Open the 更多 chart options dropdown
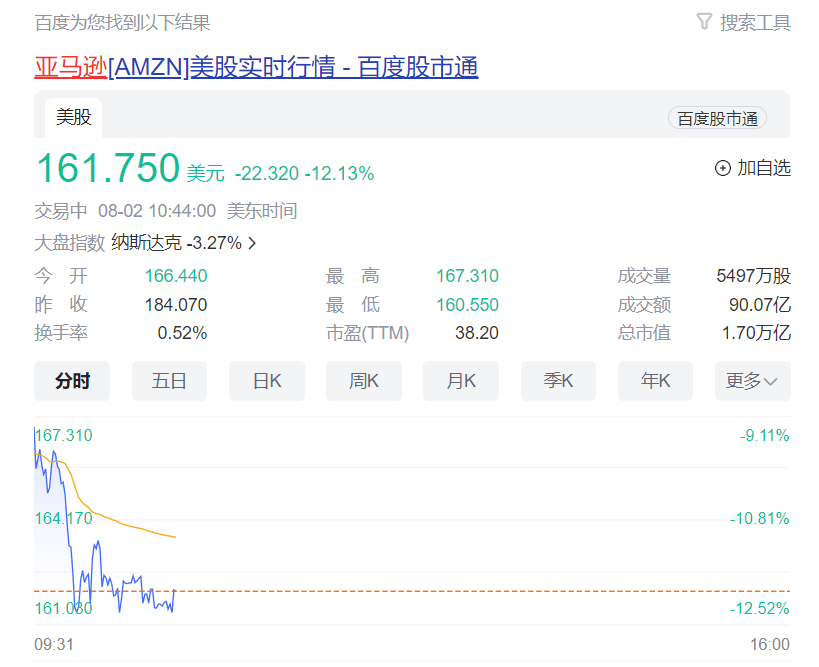The image size is (819, 667). pos(753,381)
